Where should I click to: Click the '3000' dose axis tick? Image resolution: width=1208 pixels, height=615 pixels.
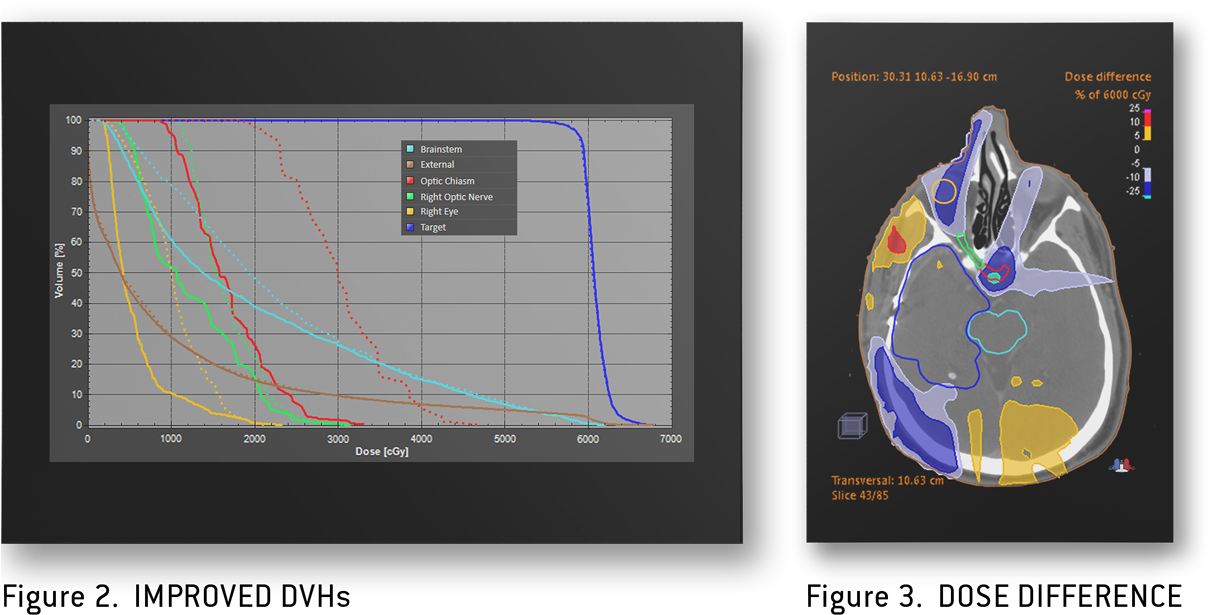[x=338, y=439]
